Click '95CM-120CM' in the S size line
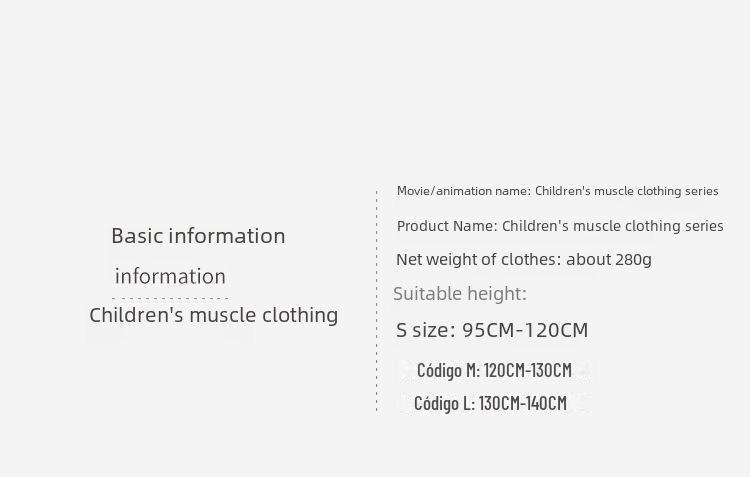This screenshot has height=477, width=750. coord(525,330)
